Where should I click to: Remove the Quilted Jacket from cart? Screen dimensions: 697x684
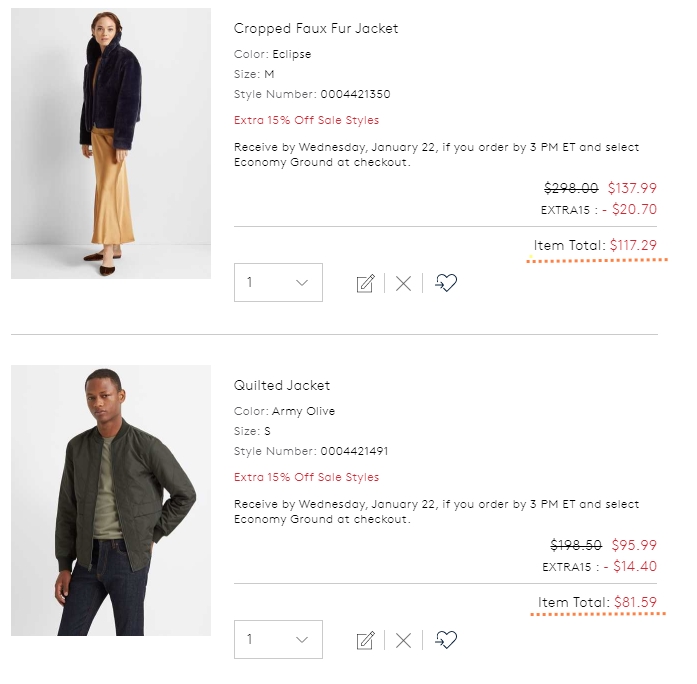point(403,641)
